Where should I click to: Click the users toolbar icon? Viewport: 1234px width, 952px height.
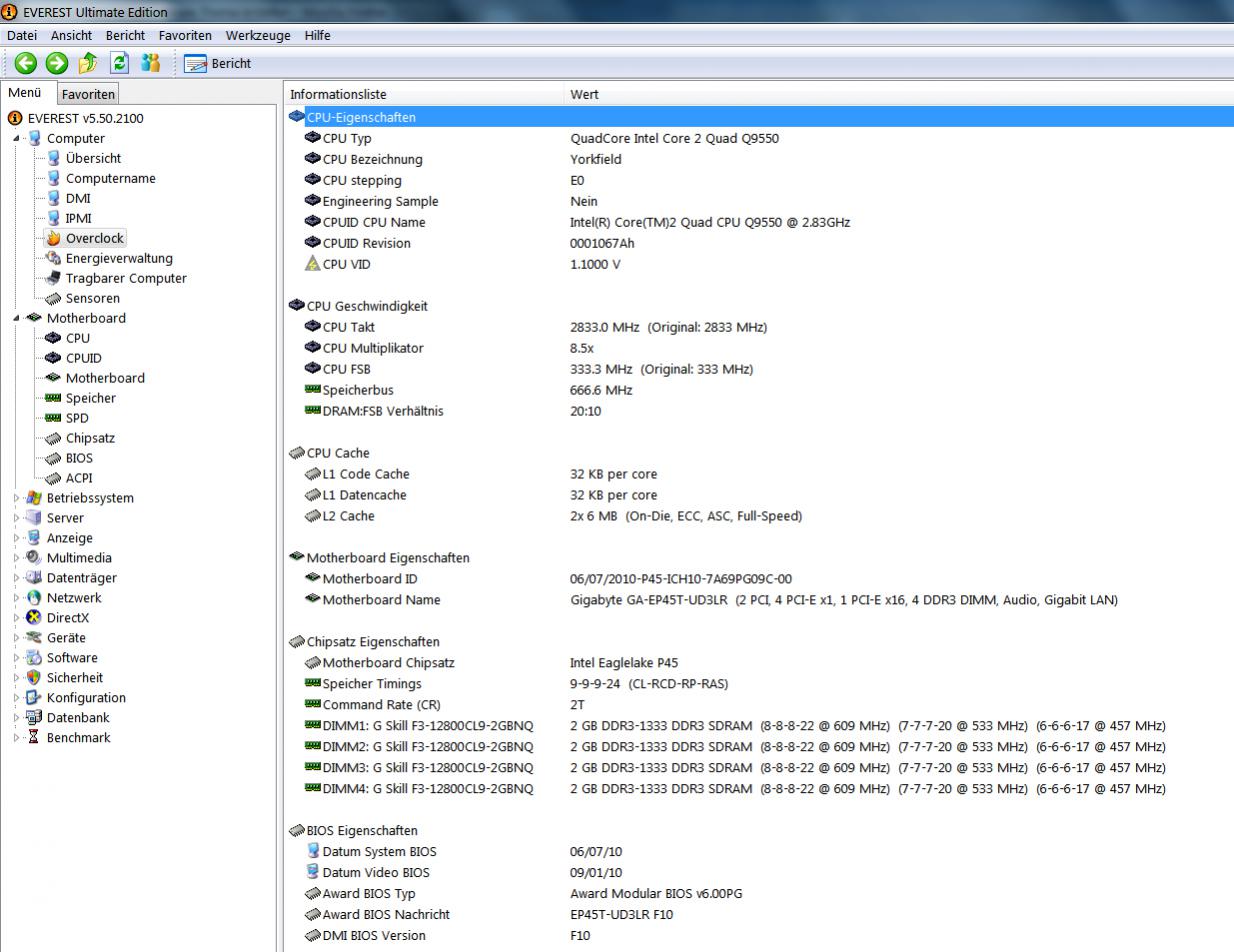(x=151, y=63)
